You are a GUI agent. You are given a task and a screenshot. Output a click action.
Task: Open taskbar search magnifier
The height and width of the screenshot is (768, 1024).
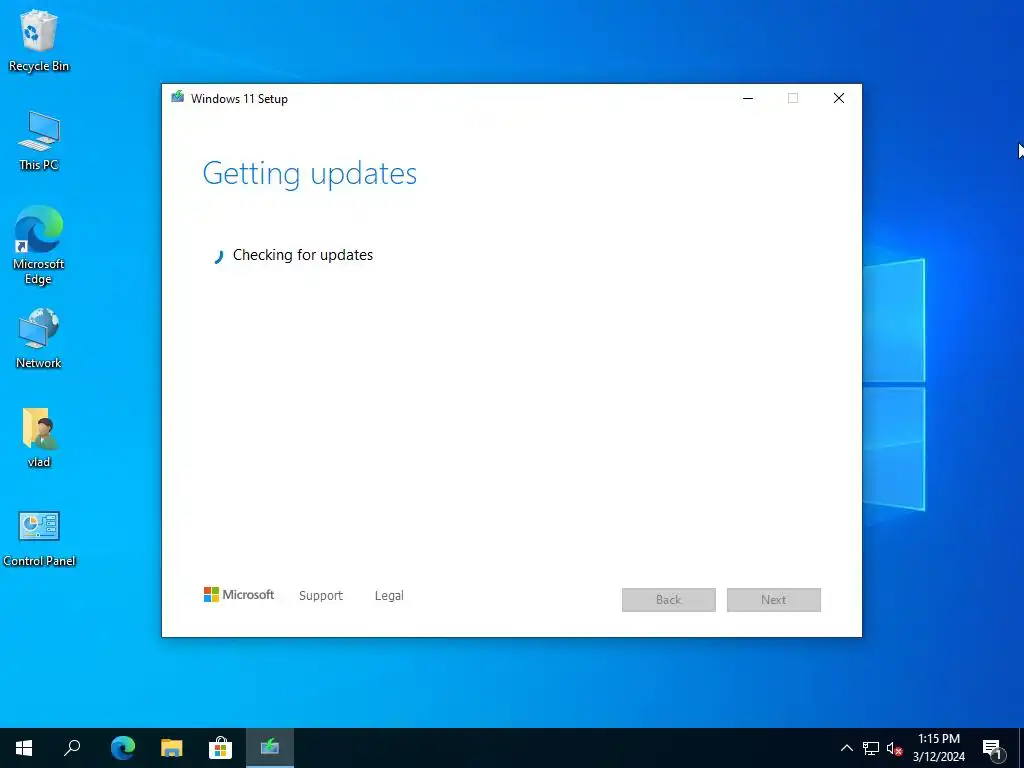point(72,748)
